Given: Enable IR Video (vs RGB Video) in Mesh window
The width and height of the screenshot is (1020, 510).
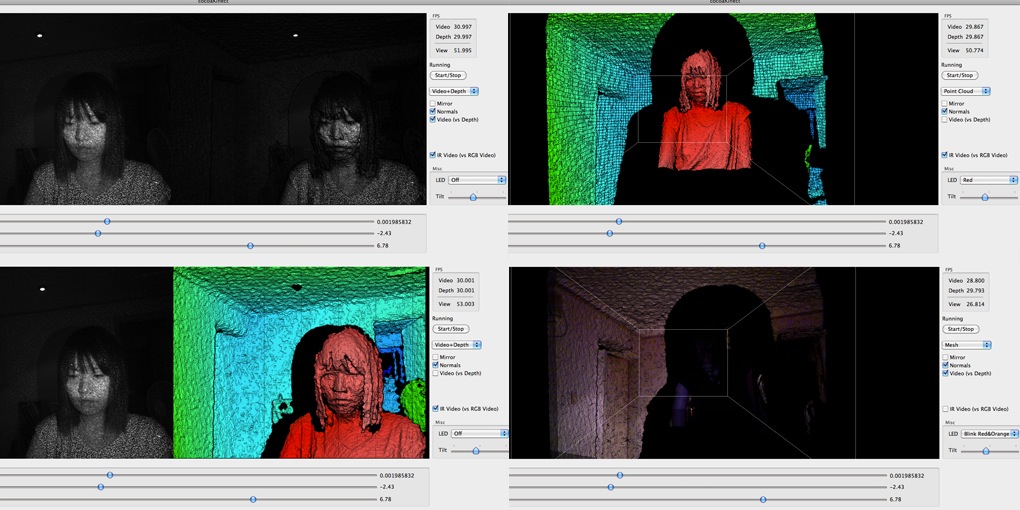Looking at the screenshot, I should (946, 409).
